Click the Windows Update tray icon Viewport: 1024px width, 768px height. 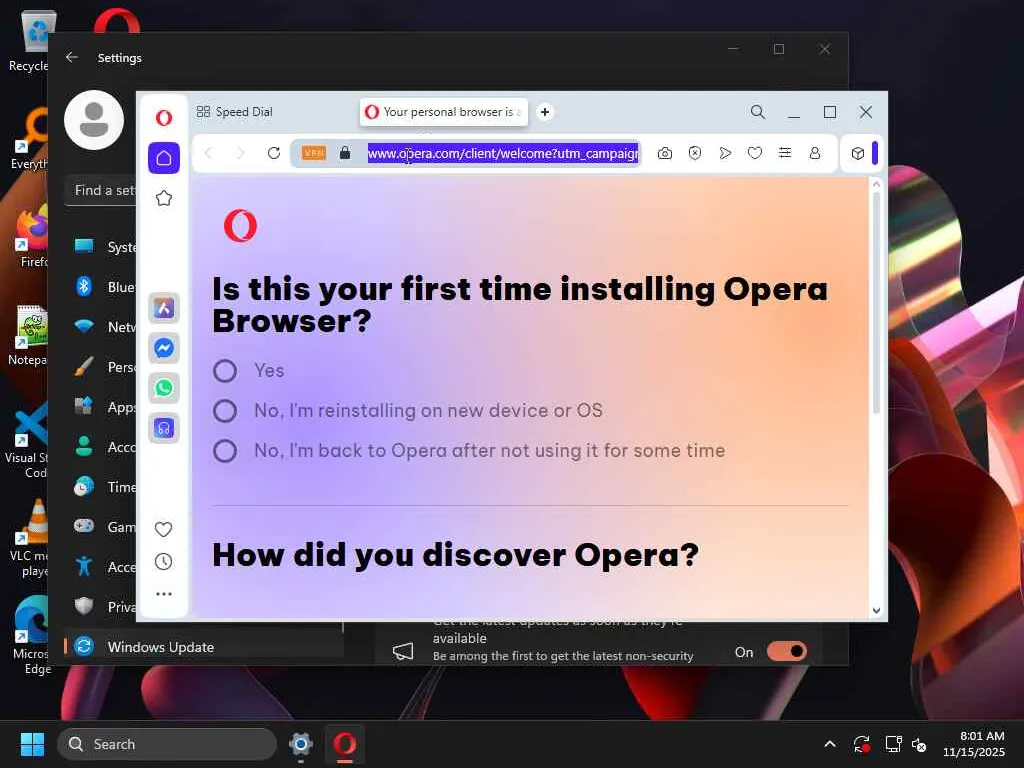click(862, 744)
